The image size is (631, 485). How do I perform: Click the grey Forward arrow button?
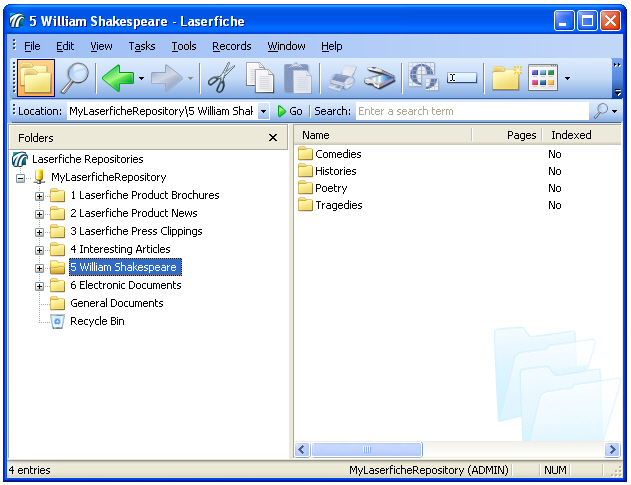pyautogui.click(x=167, y=78)
